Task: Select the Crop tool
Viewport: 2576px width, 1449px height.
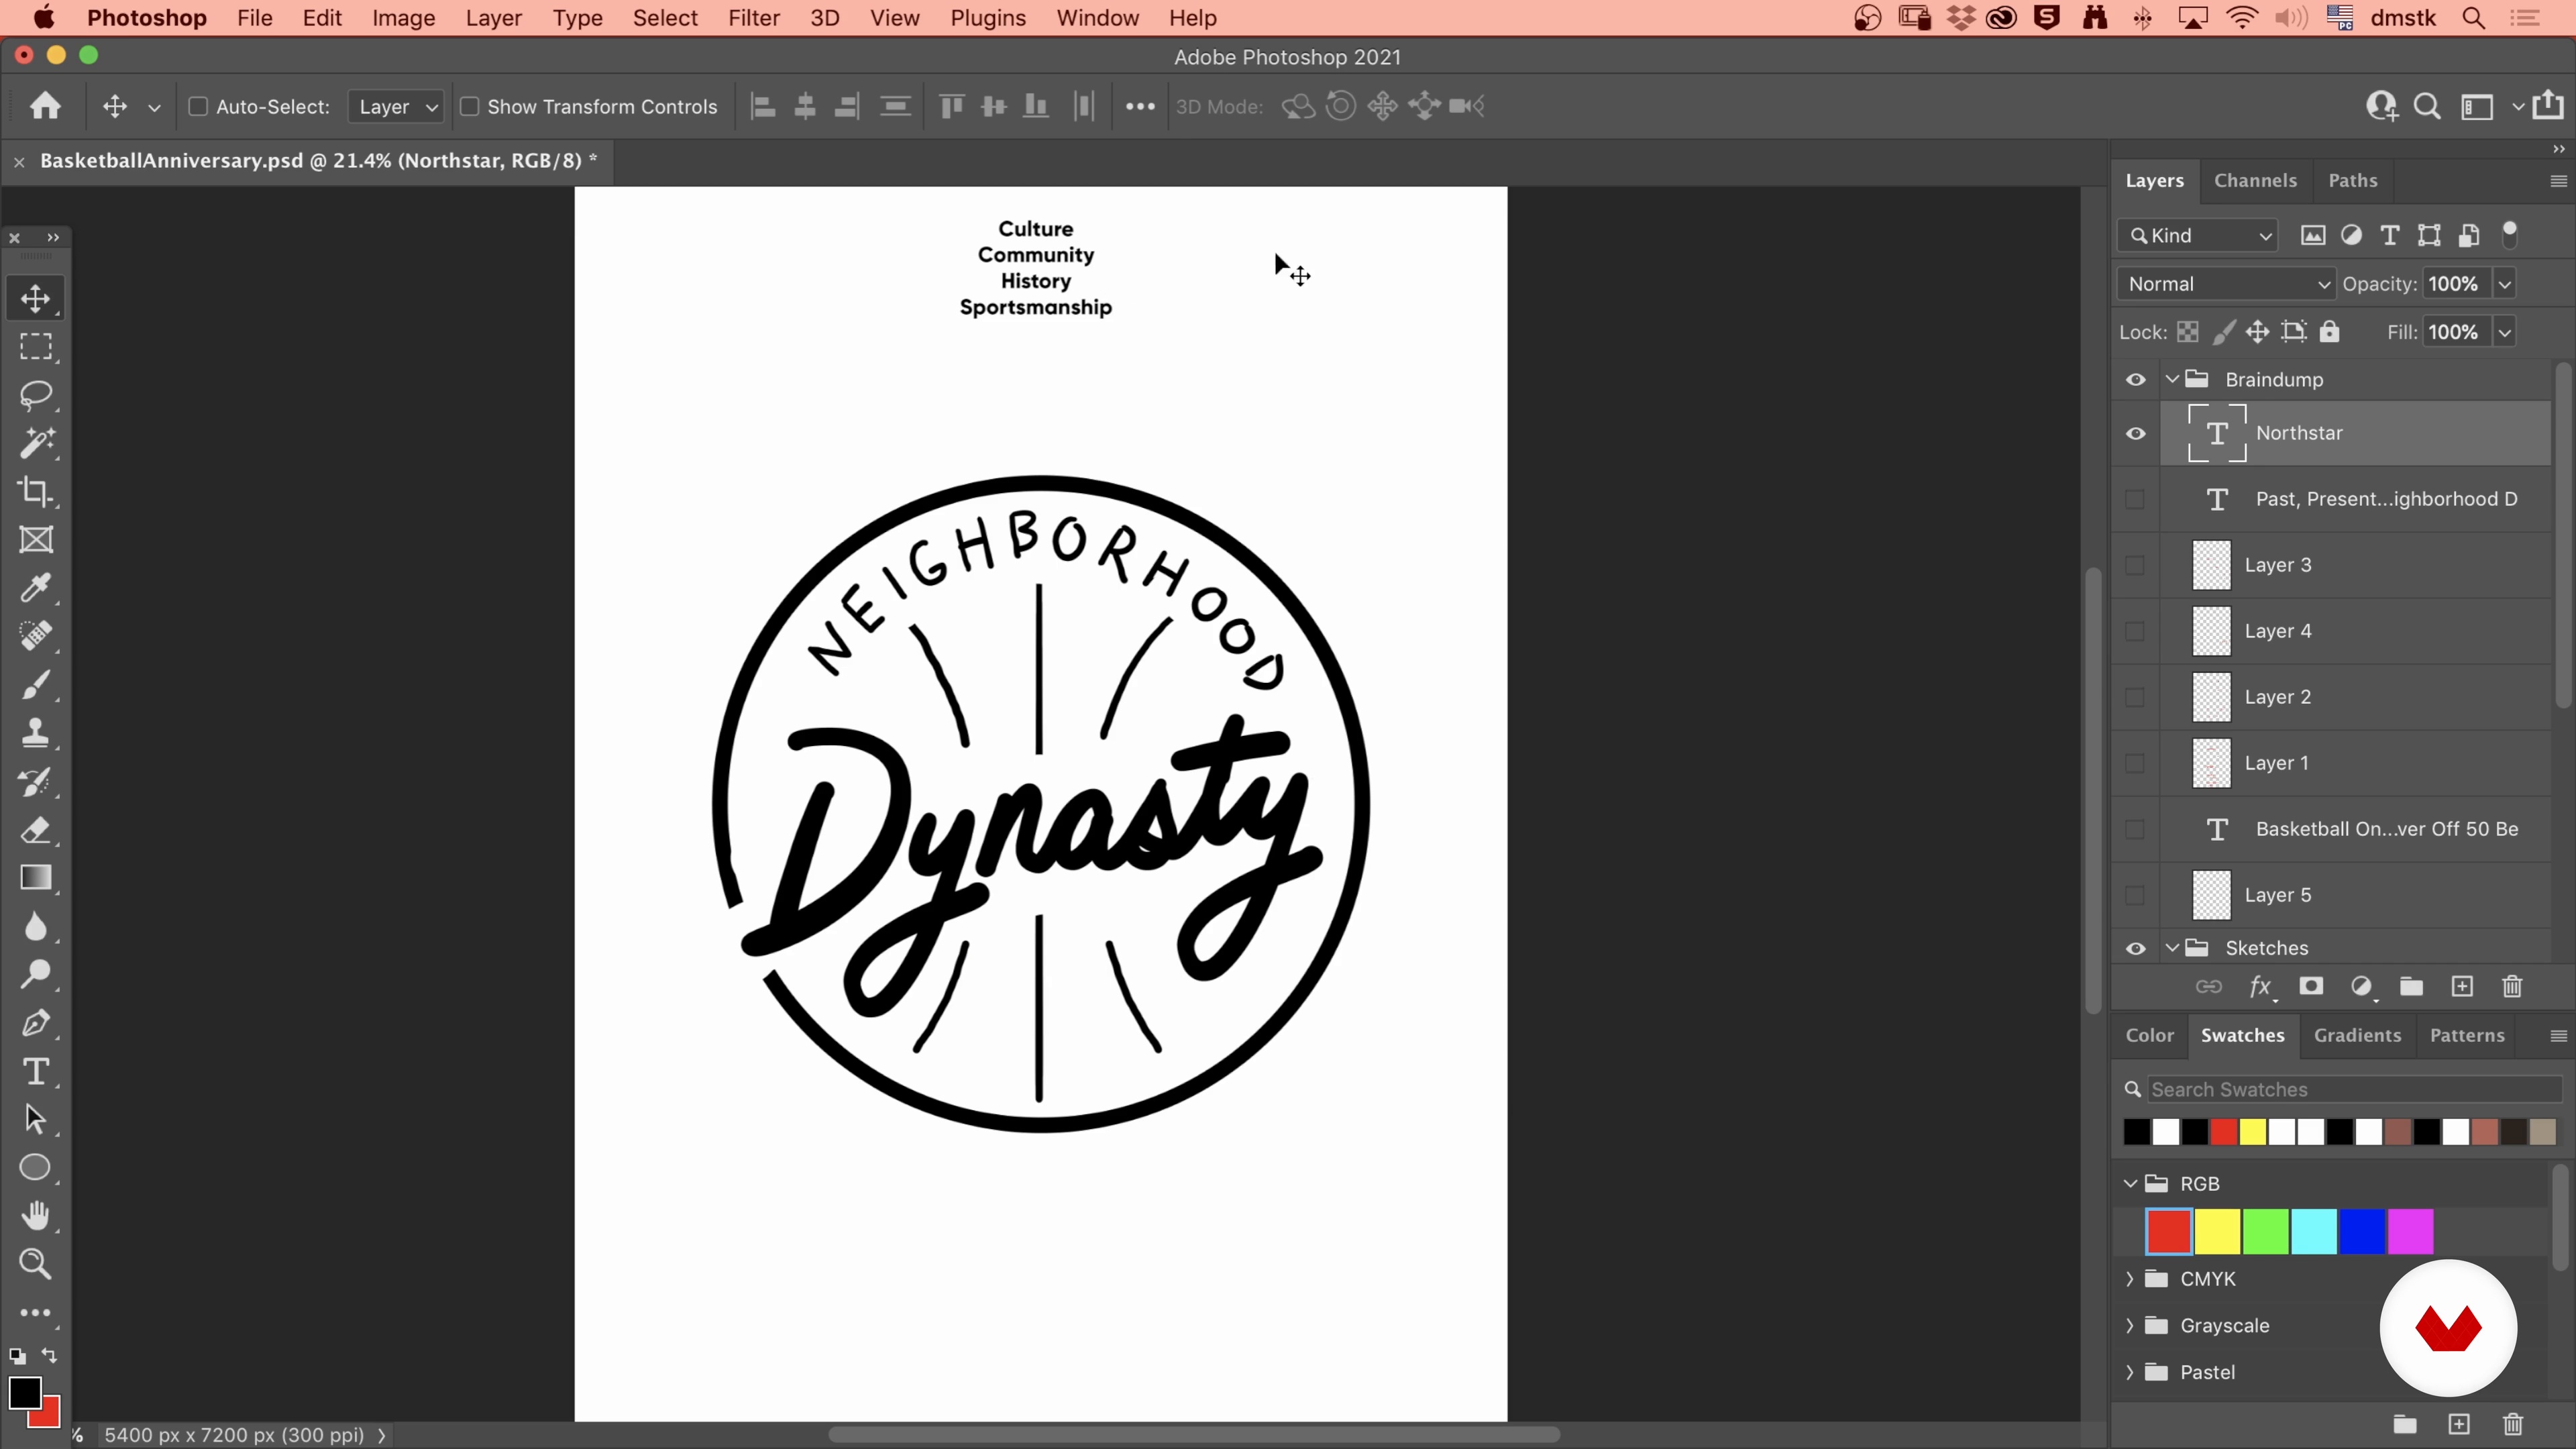Action: coord(36,491)
